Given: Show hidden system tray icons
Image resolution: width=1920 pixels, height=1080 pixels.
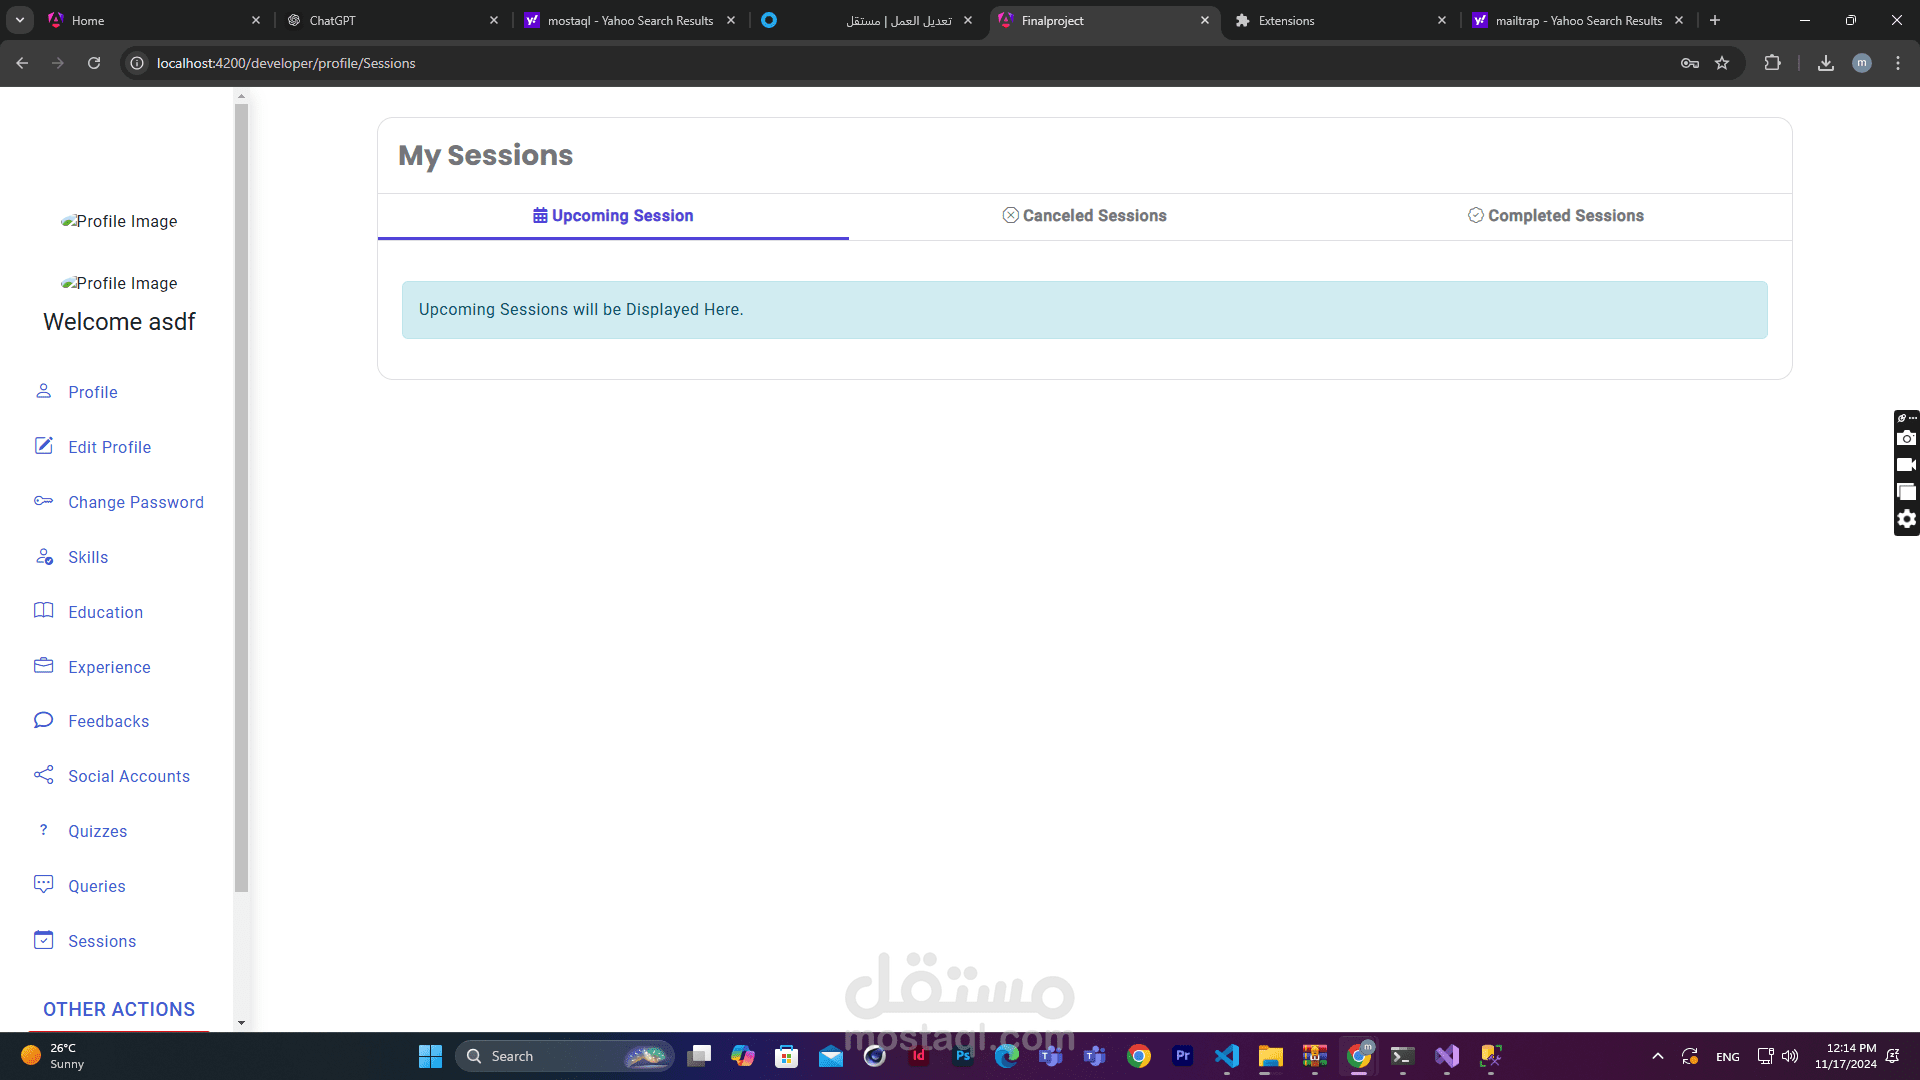Looking at the screenshot, I should [1657, 1056].
